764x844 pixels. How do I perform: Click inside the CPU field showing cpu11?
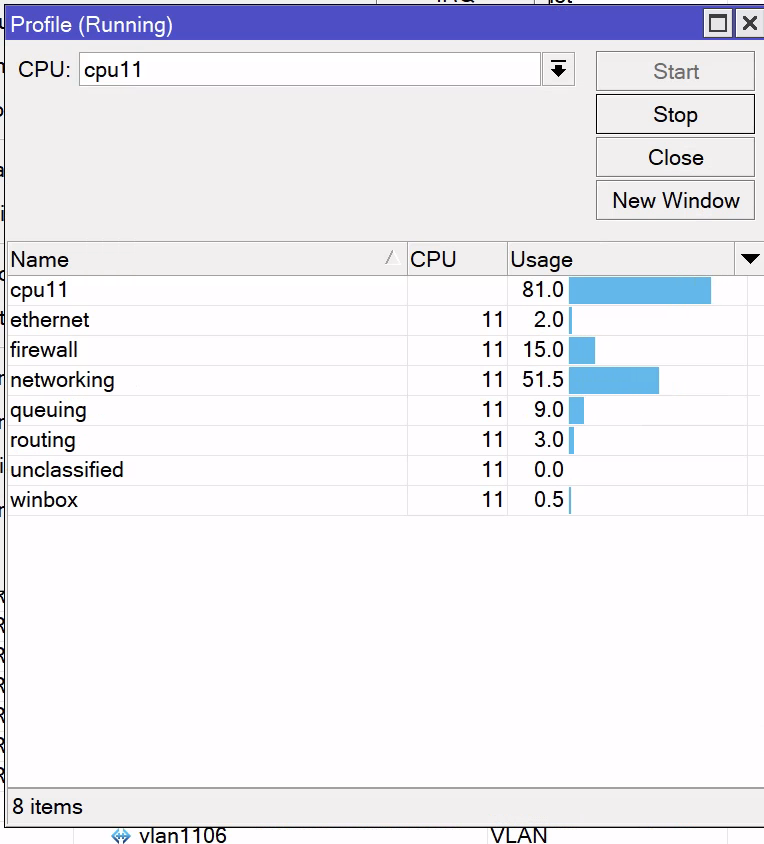(300, 69)
